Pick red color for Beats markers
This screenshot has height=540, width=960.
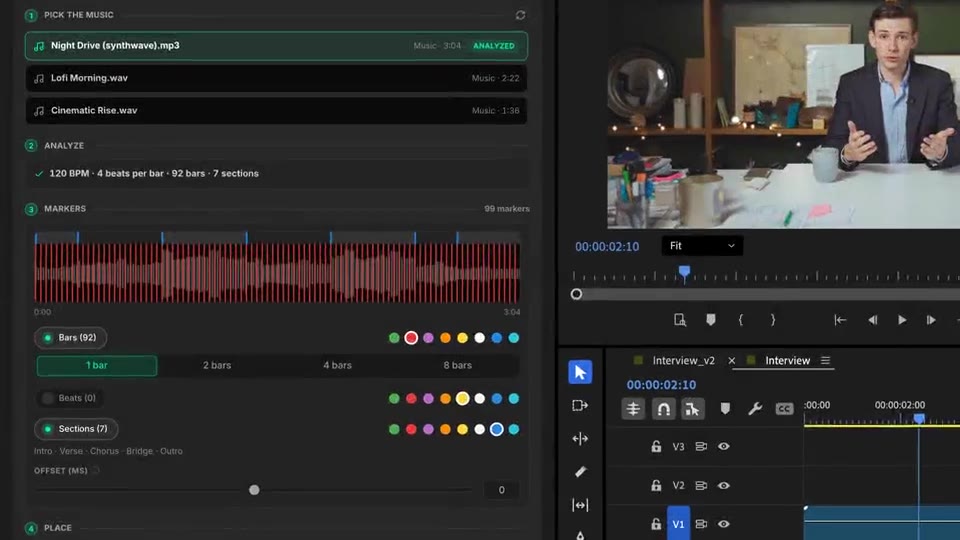tap(411, 399)
